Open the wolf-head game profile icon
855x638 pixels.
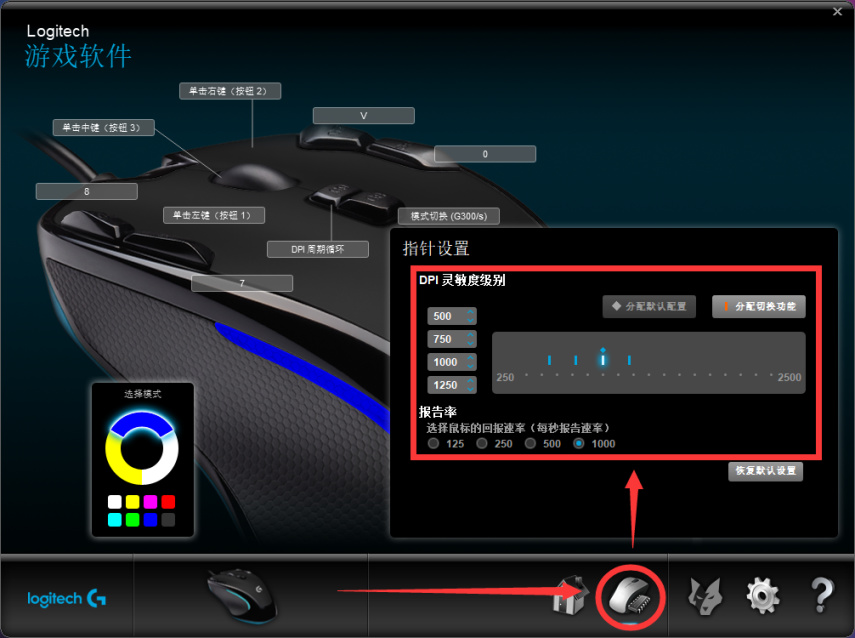(x=706, y=596)
